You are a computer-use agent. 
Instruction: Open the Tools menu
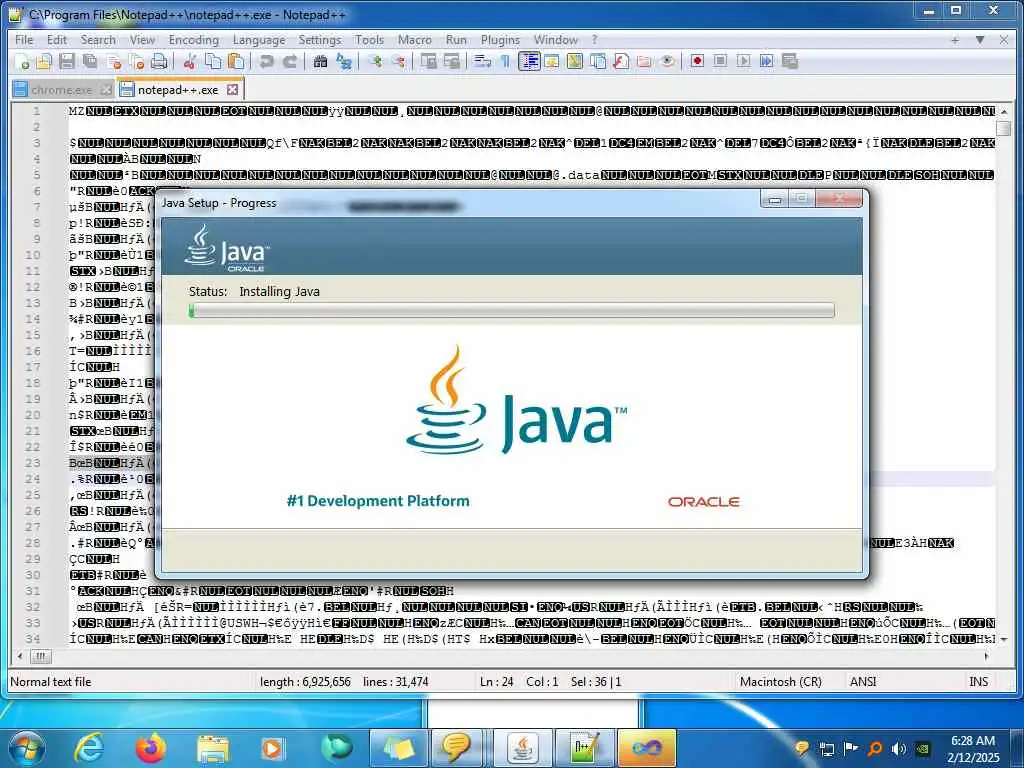point(369,40)
